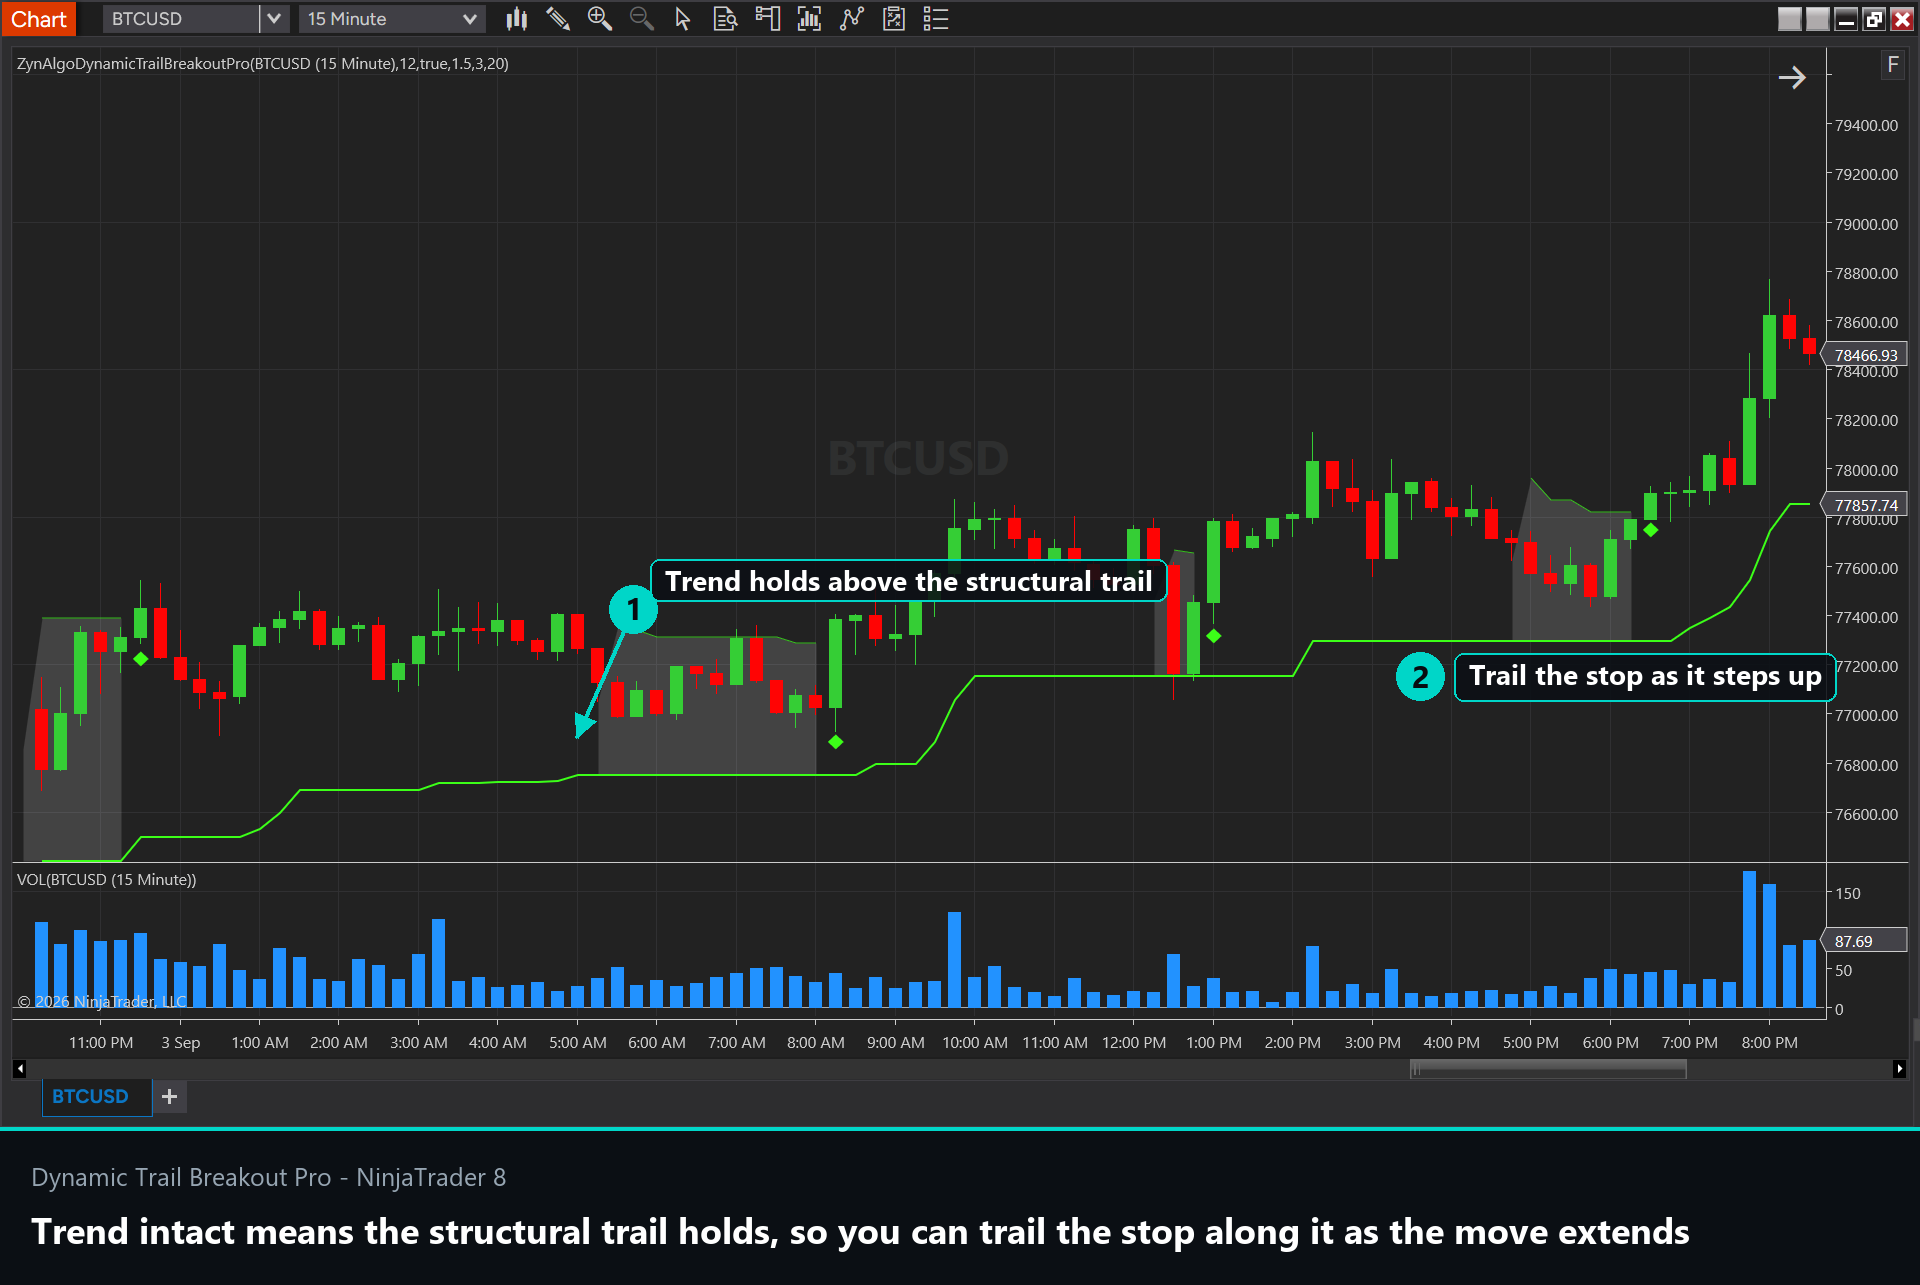Select the drawing tools pencil icon
1920x1285 pixels.
point(558,19)
